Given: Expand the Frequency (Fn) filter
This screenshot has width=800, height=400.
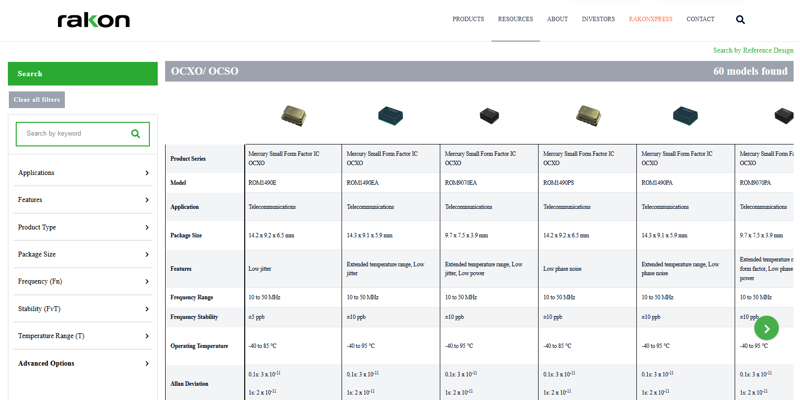Looking at the screenshot, I should point(83,282).
